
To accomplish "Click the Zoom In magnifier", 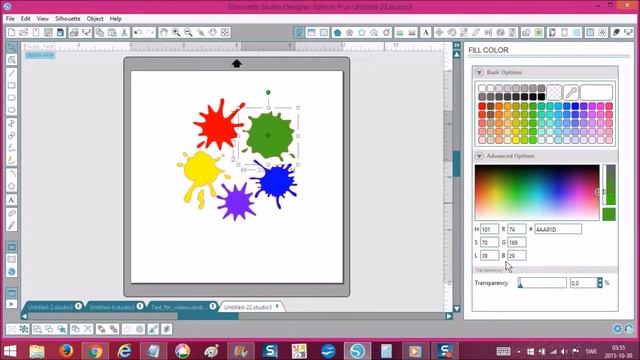I will 176,32.
